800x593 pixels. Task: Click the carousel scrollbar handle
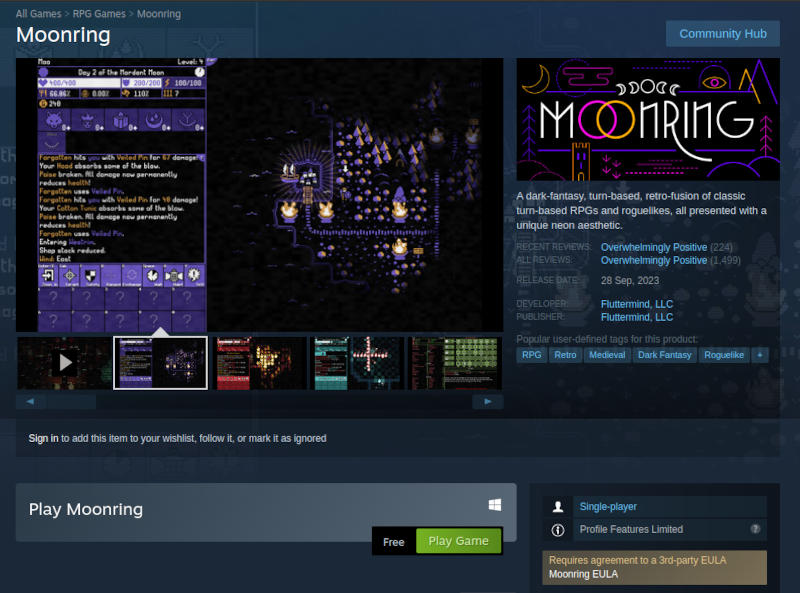[70, 400]
